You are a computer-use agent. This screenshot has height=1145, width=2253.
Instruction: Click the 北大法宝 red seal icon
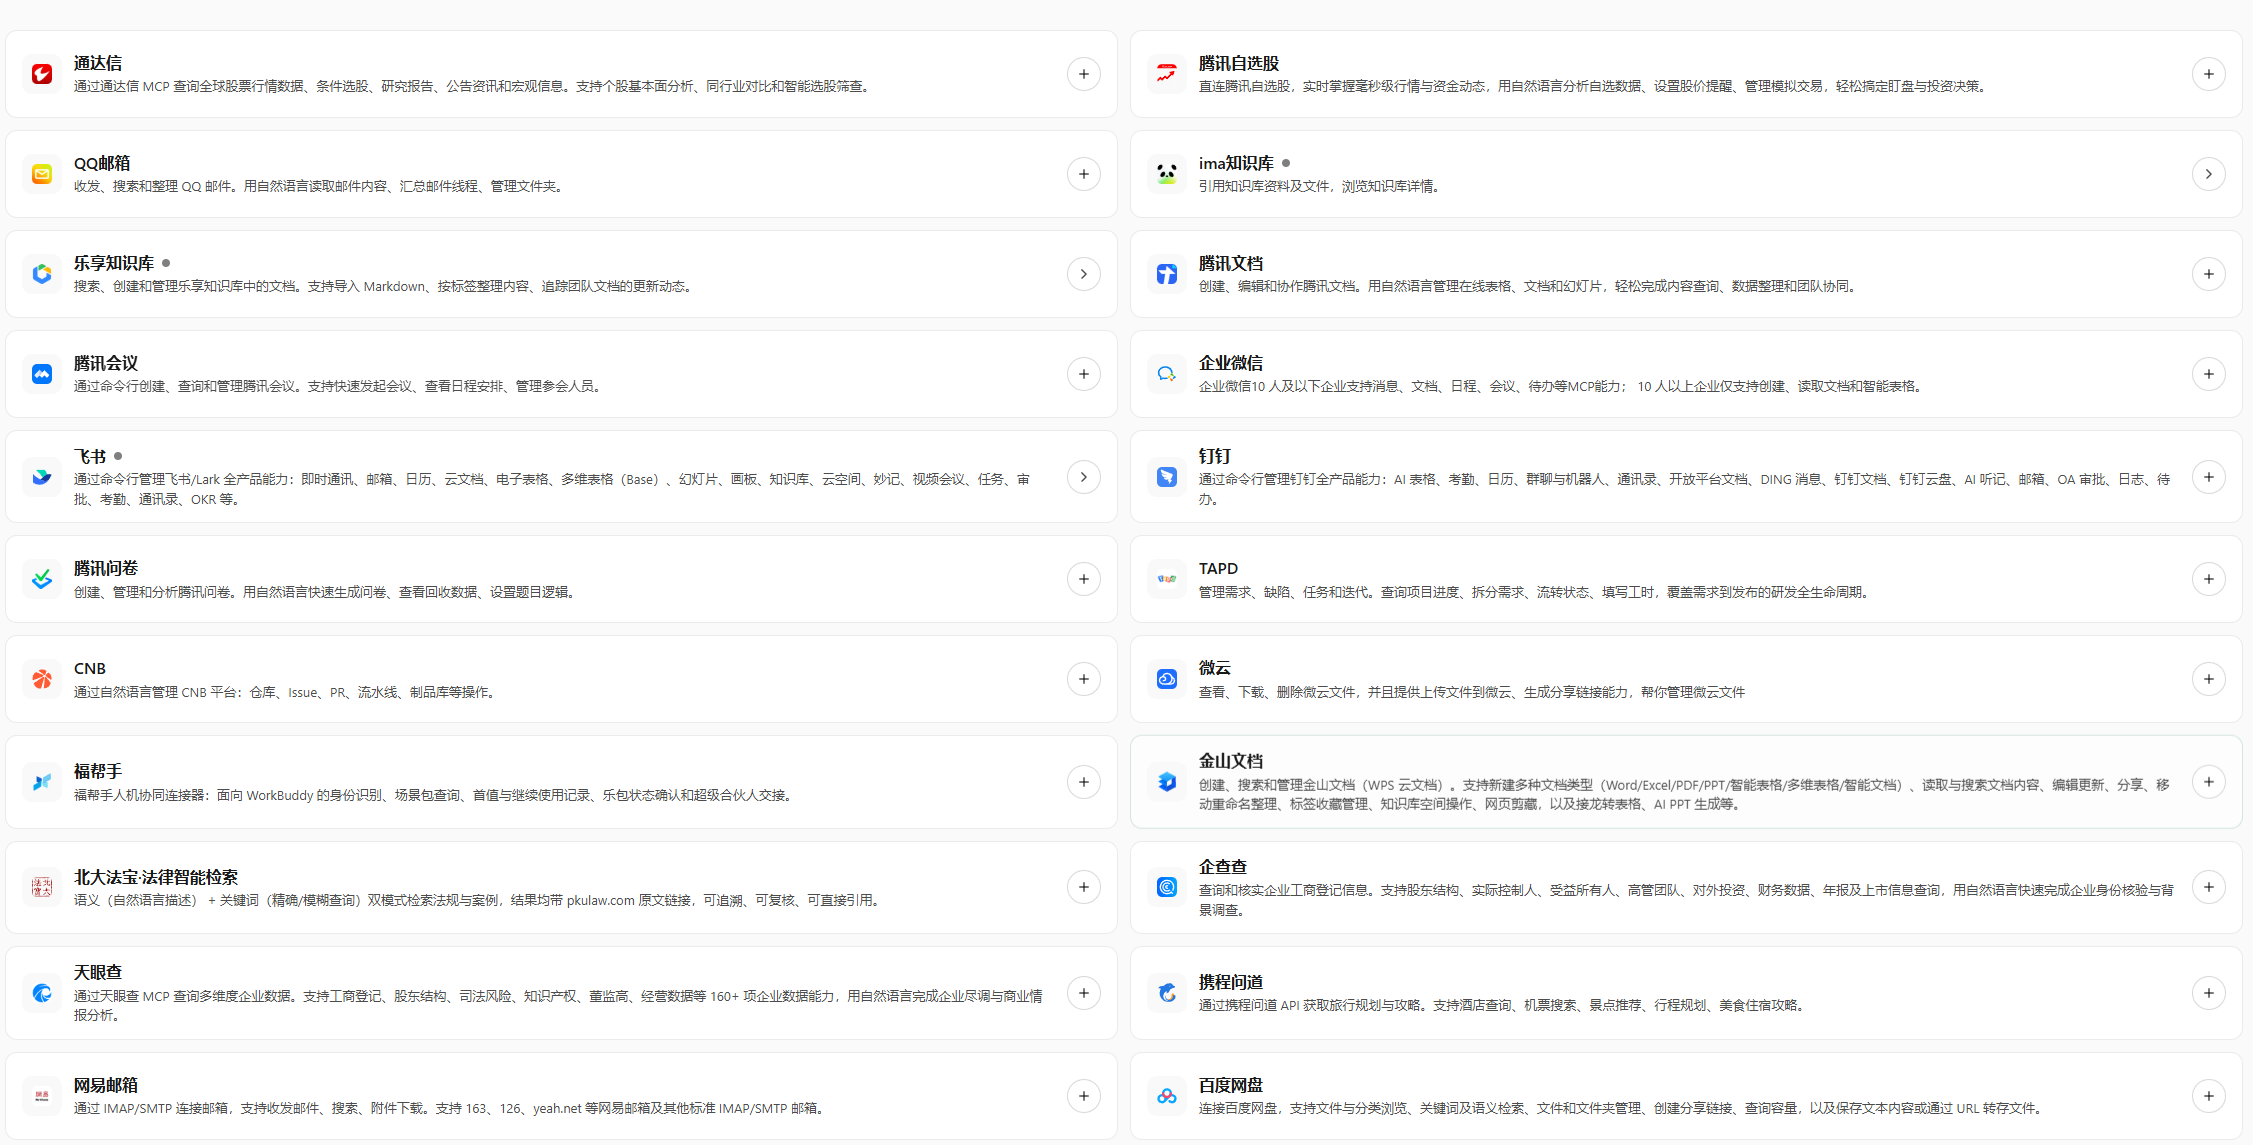(x=42, y=887)
